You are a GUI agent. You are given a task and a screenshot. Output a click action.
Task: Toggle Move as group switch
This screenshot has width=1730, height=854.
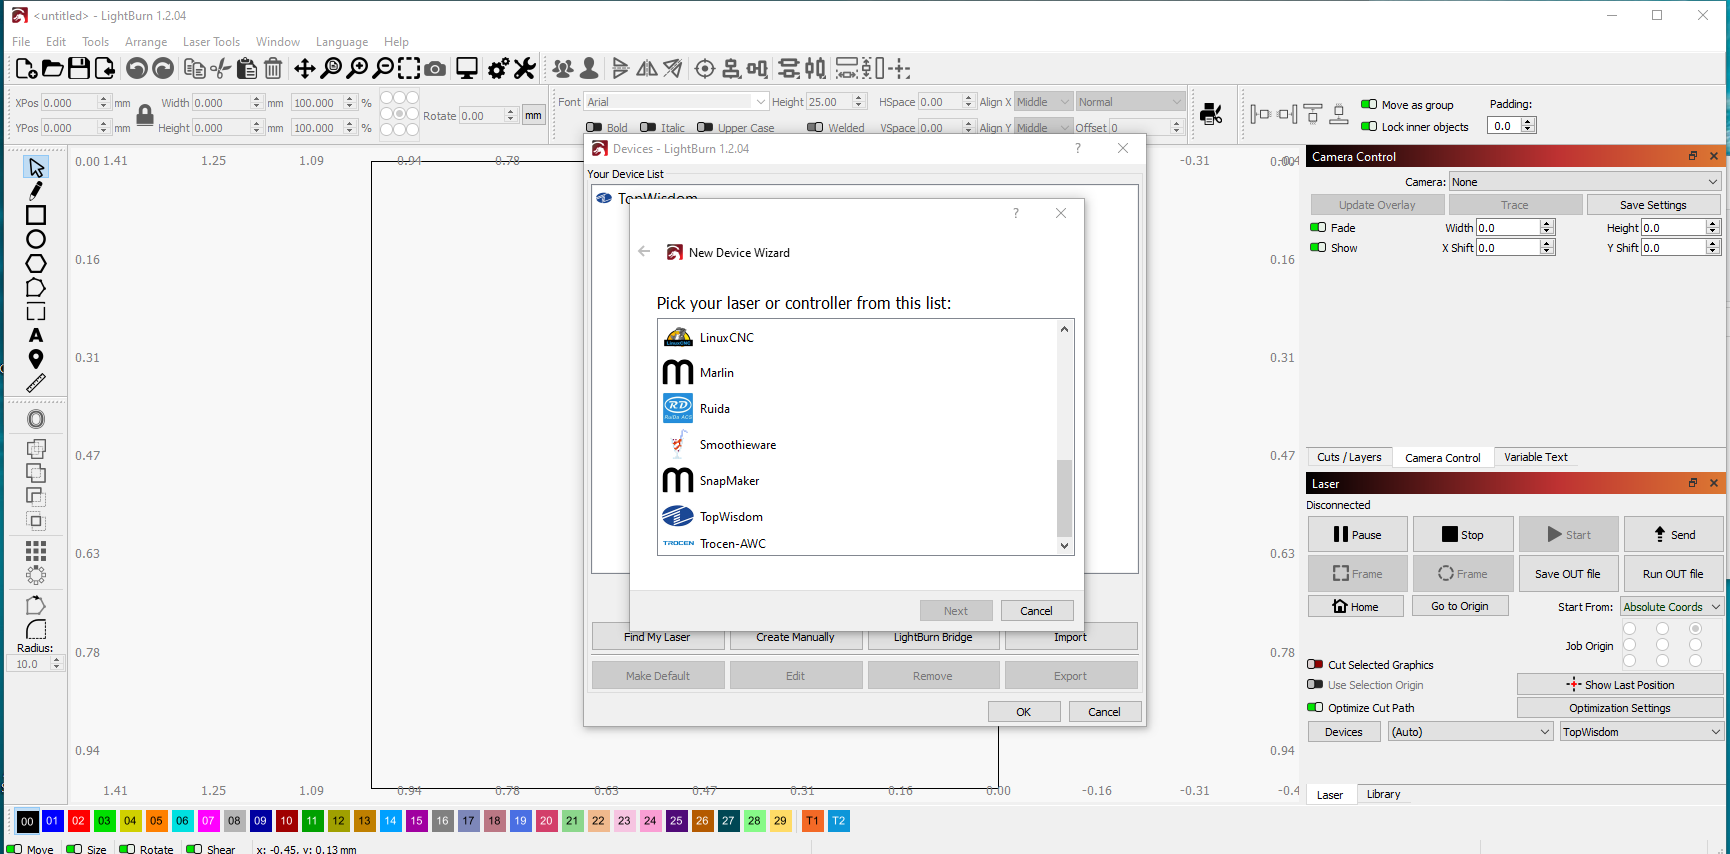(1369, 104)
